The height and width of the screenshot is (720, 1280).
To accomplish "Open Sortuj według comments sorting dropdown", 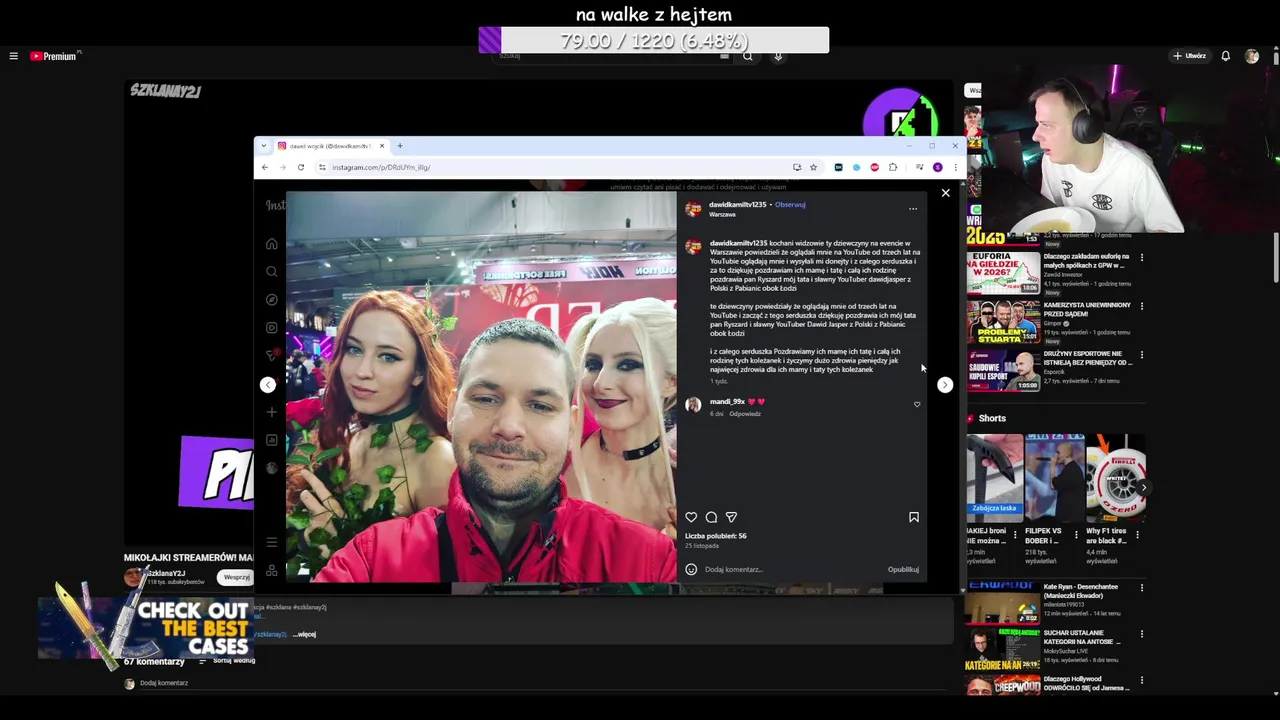I will pyautogui.click(x=229, y=661).
